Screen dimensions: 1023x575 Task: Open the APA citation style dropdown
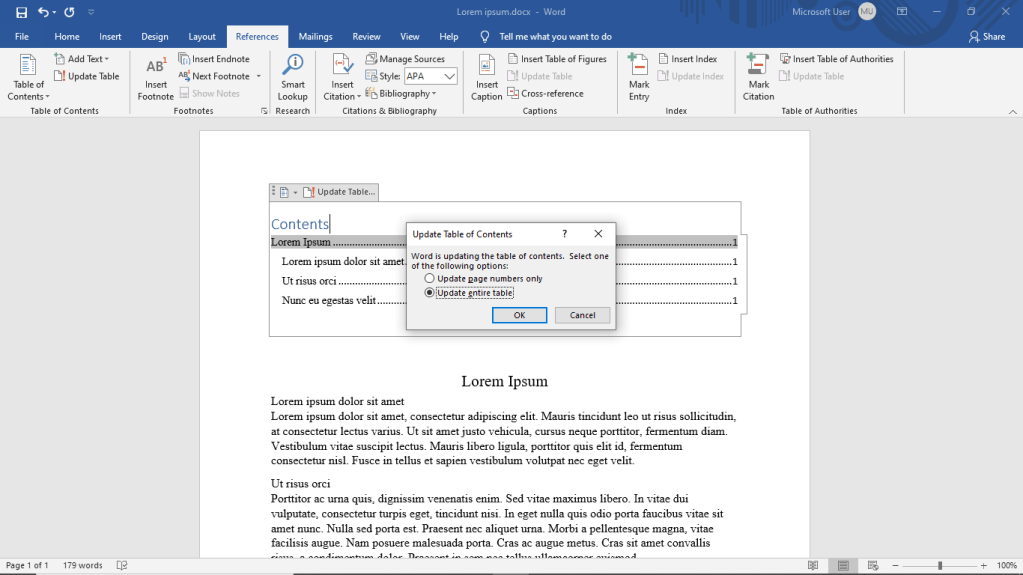click(450, 76)
